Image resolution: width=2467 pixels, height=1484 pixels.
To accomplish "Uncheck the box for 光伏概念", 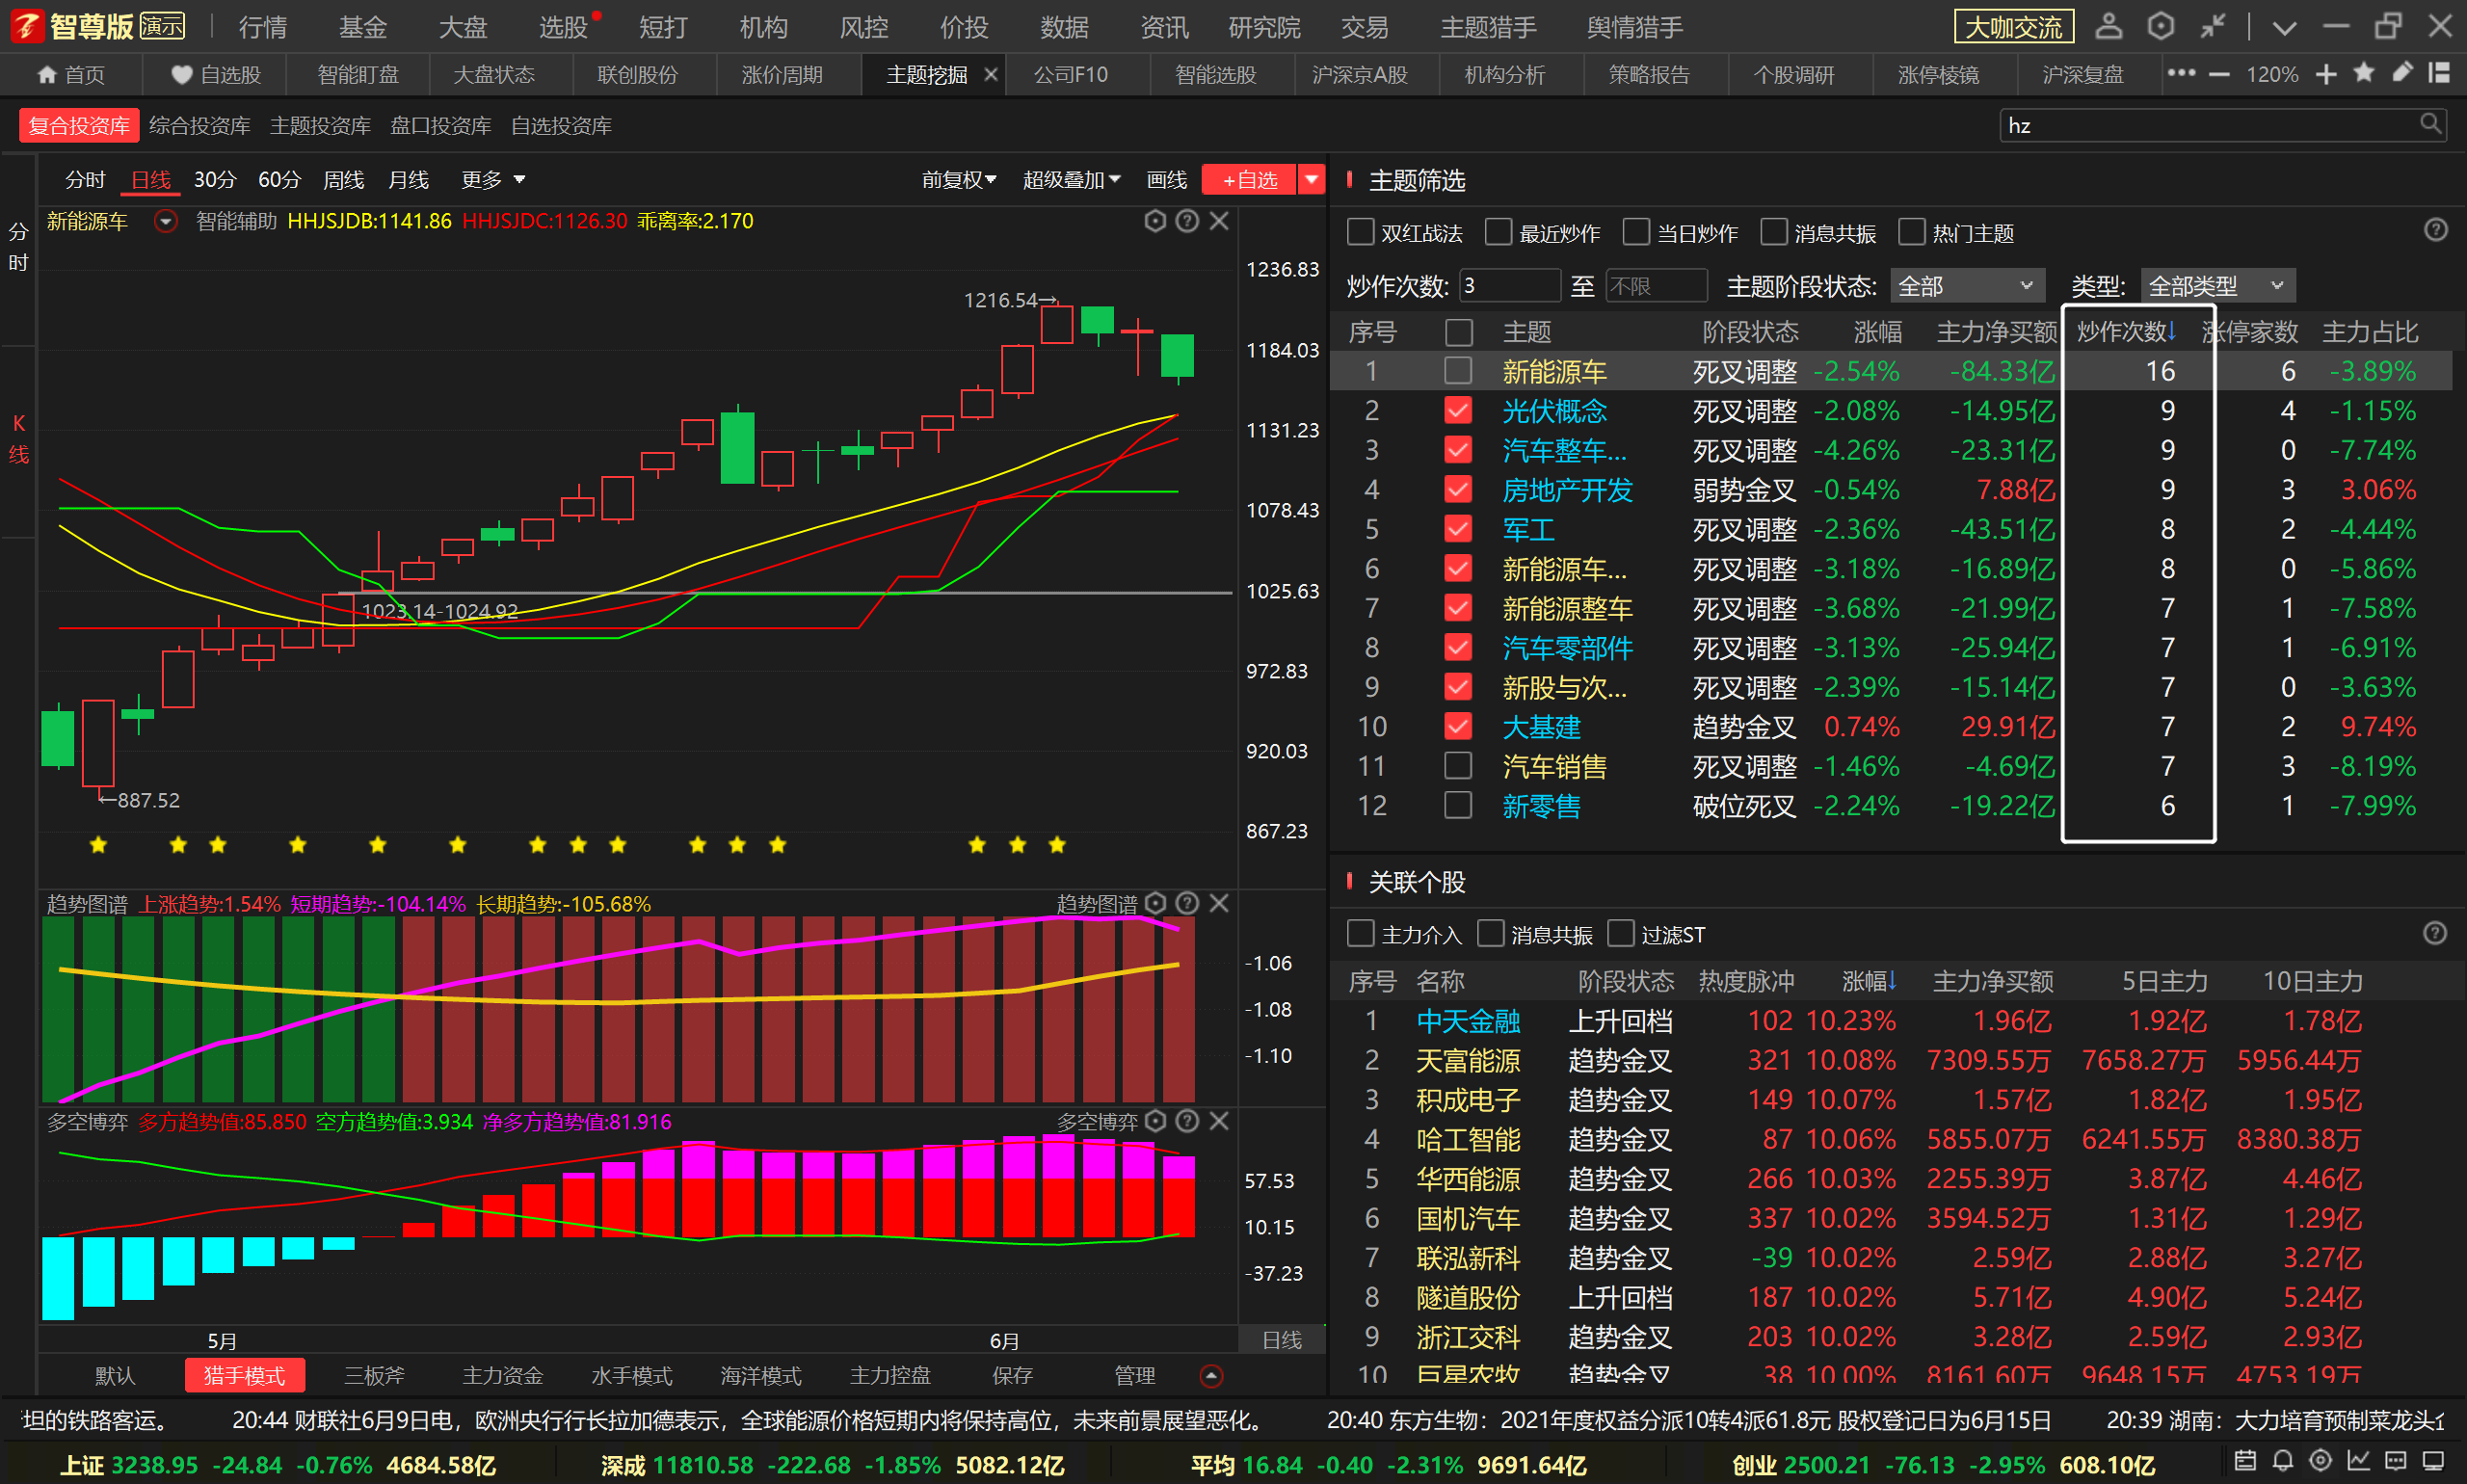I will (1458, 410).
